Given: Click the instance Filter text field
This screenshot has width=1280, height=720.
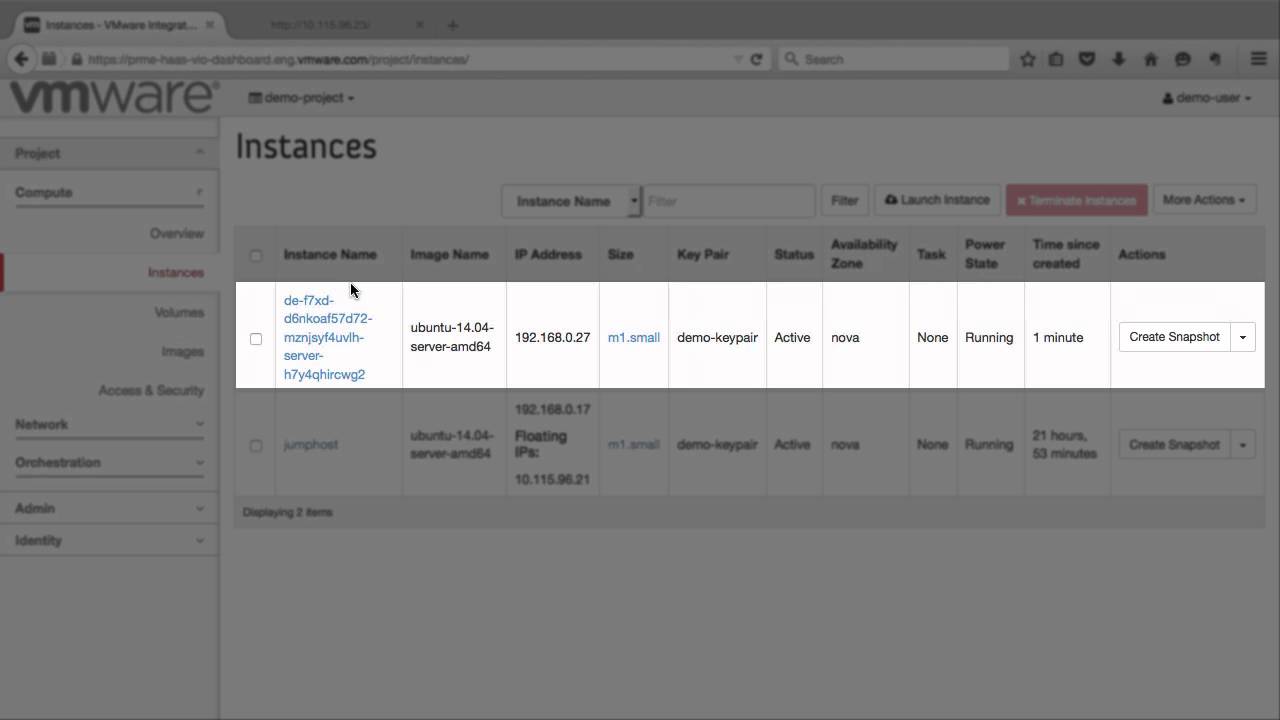Looking at the screenshot, I should [x=728, y=201].
